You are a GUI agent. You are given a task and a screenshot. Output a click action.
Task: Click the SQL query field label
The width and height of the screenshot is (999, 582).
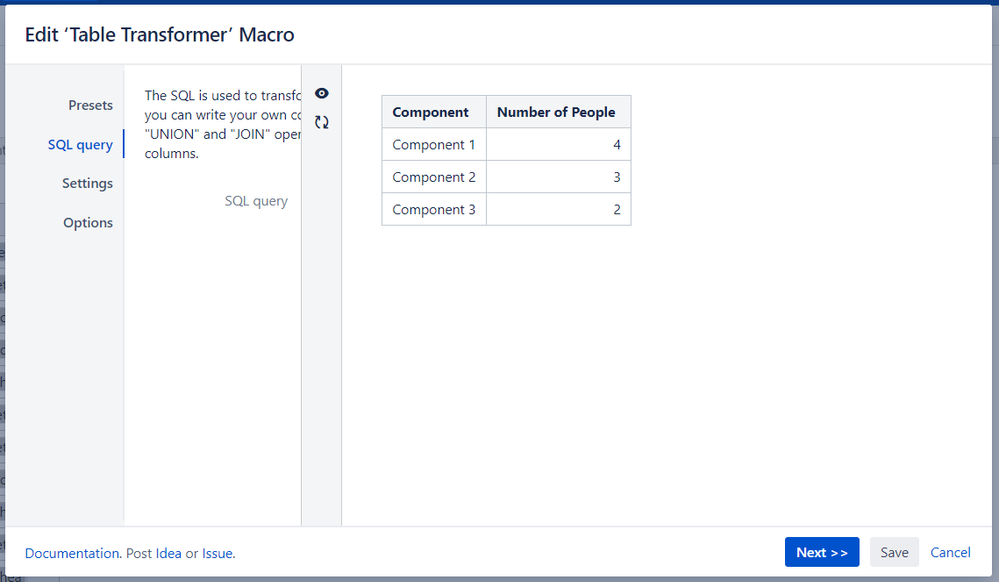(x=256, y=201)
